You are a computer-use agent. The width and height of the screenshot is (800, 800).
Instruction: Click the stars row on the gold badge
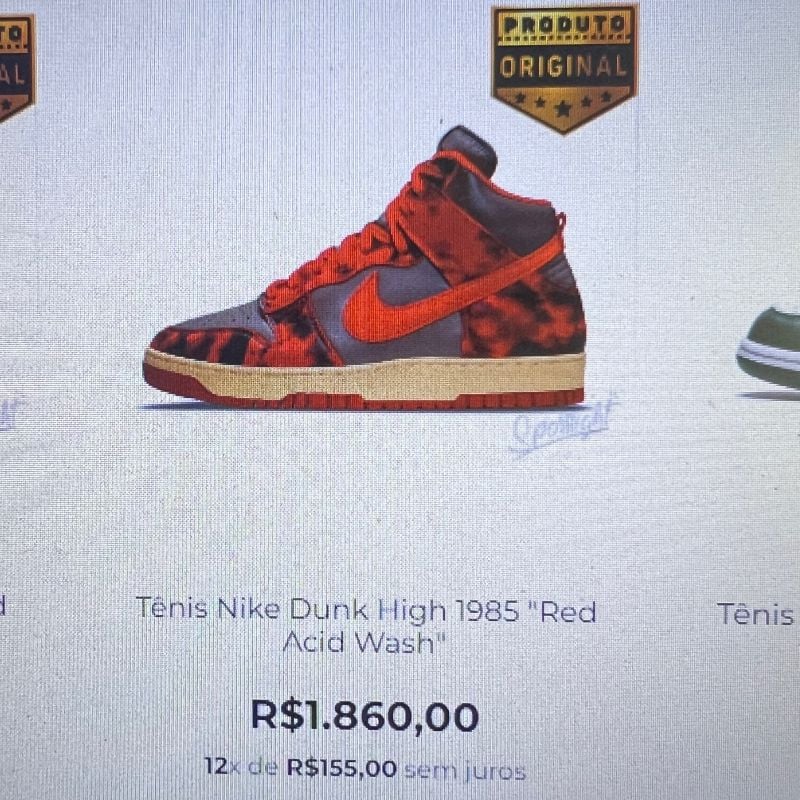(563, 104)
